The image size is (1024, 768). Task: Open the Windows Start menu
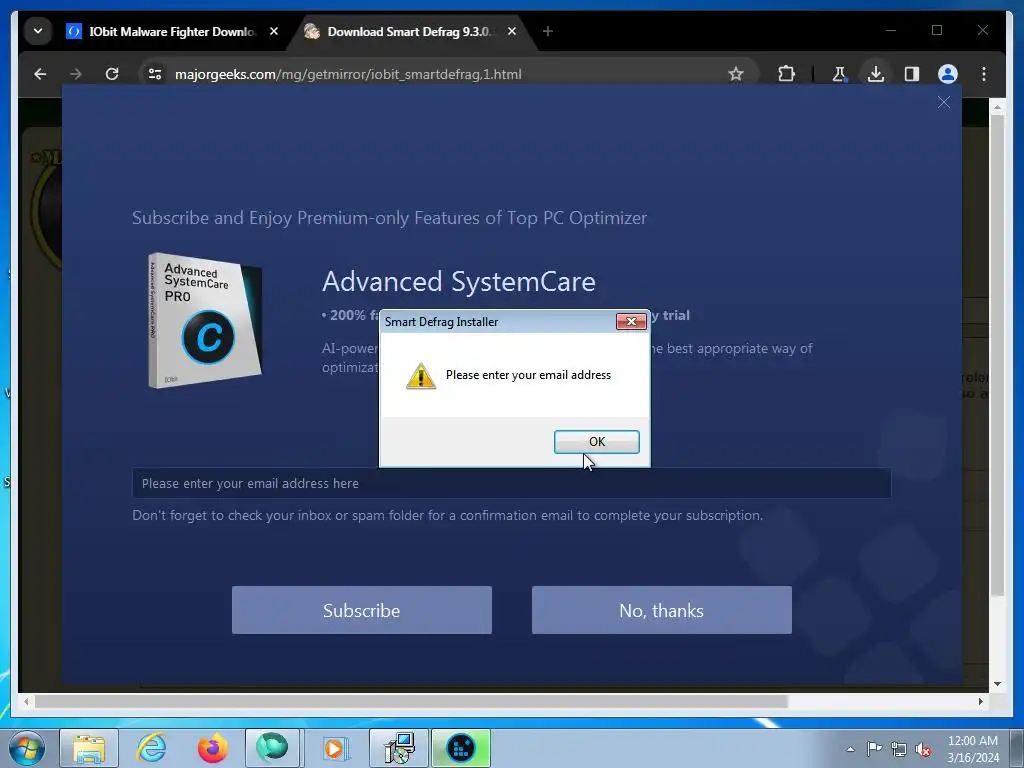[x=27, y=748]
